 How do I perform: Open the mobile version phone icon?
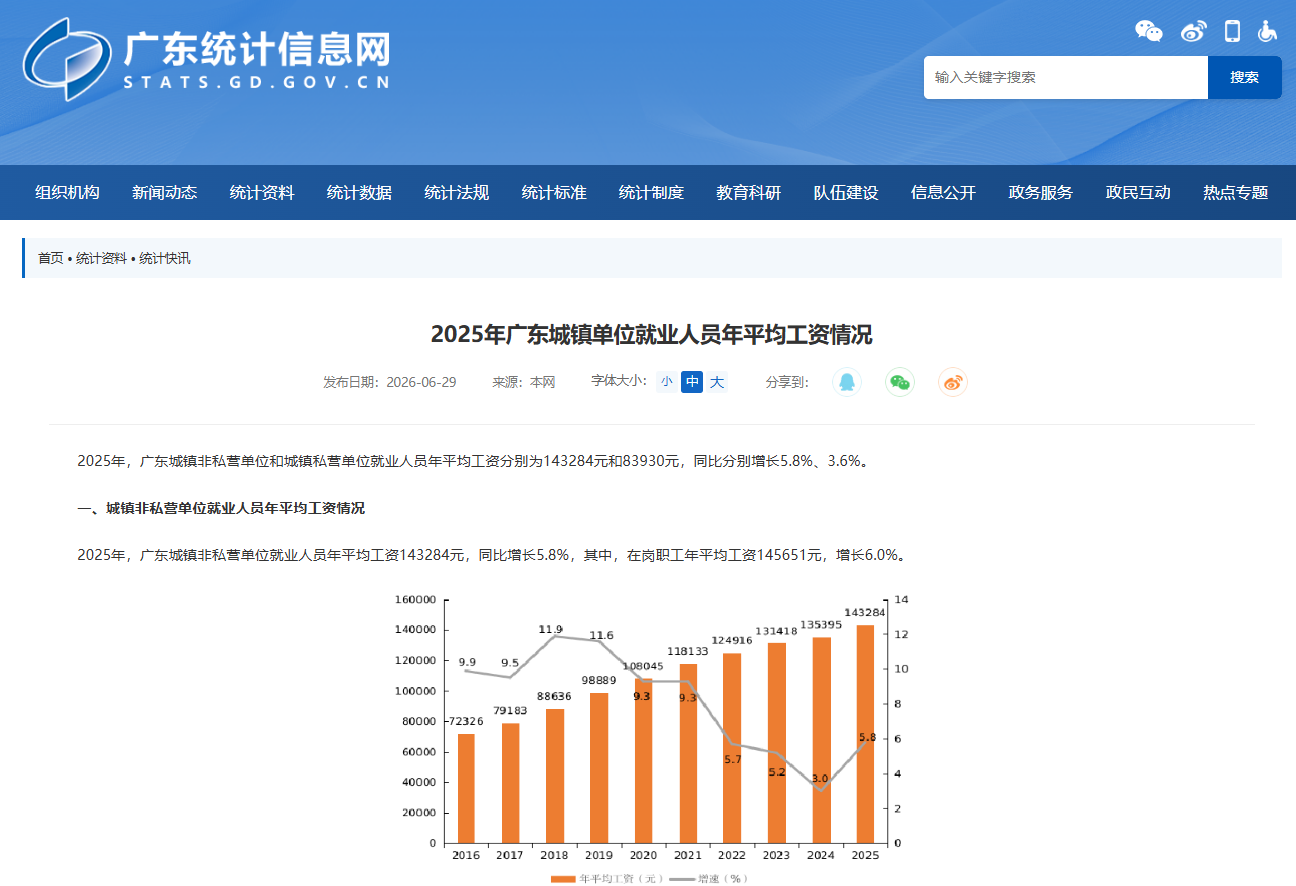point(1232,31)
